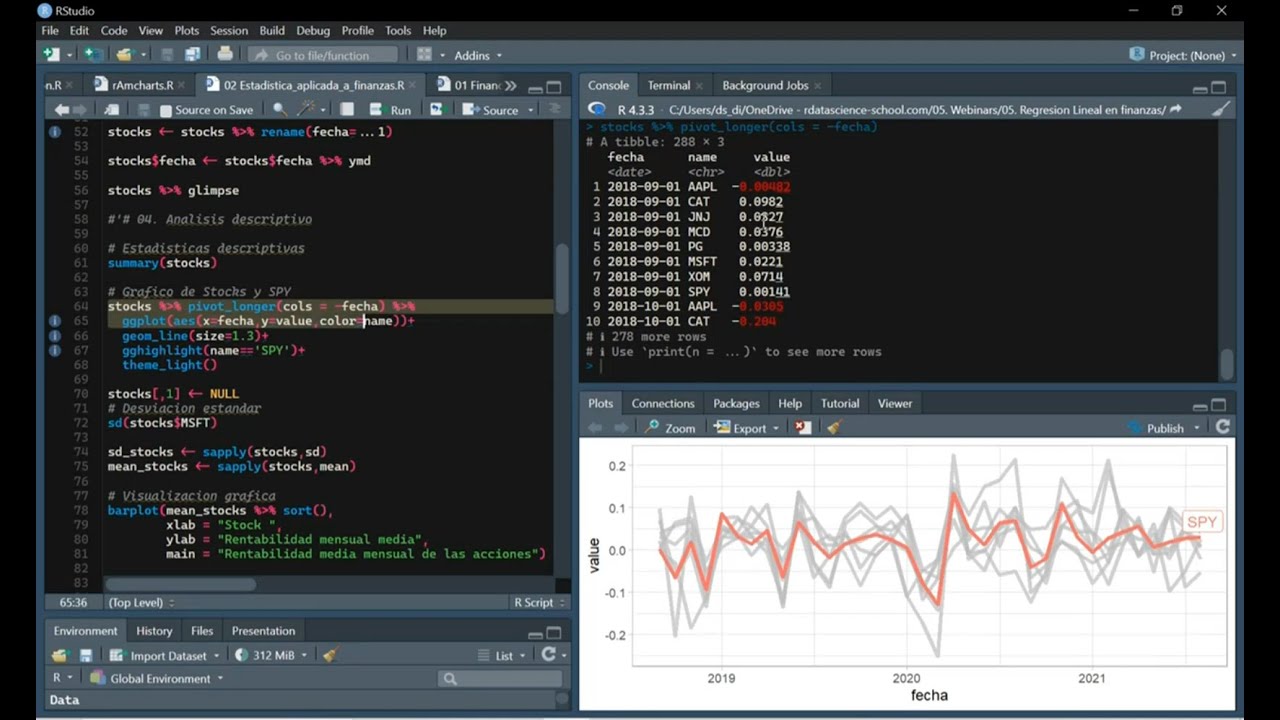Maximize the Console pane
This screenshot has height=720, width=1280.
pos(1219,87)
